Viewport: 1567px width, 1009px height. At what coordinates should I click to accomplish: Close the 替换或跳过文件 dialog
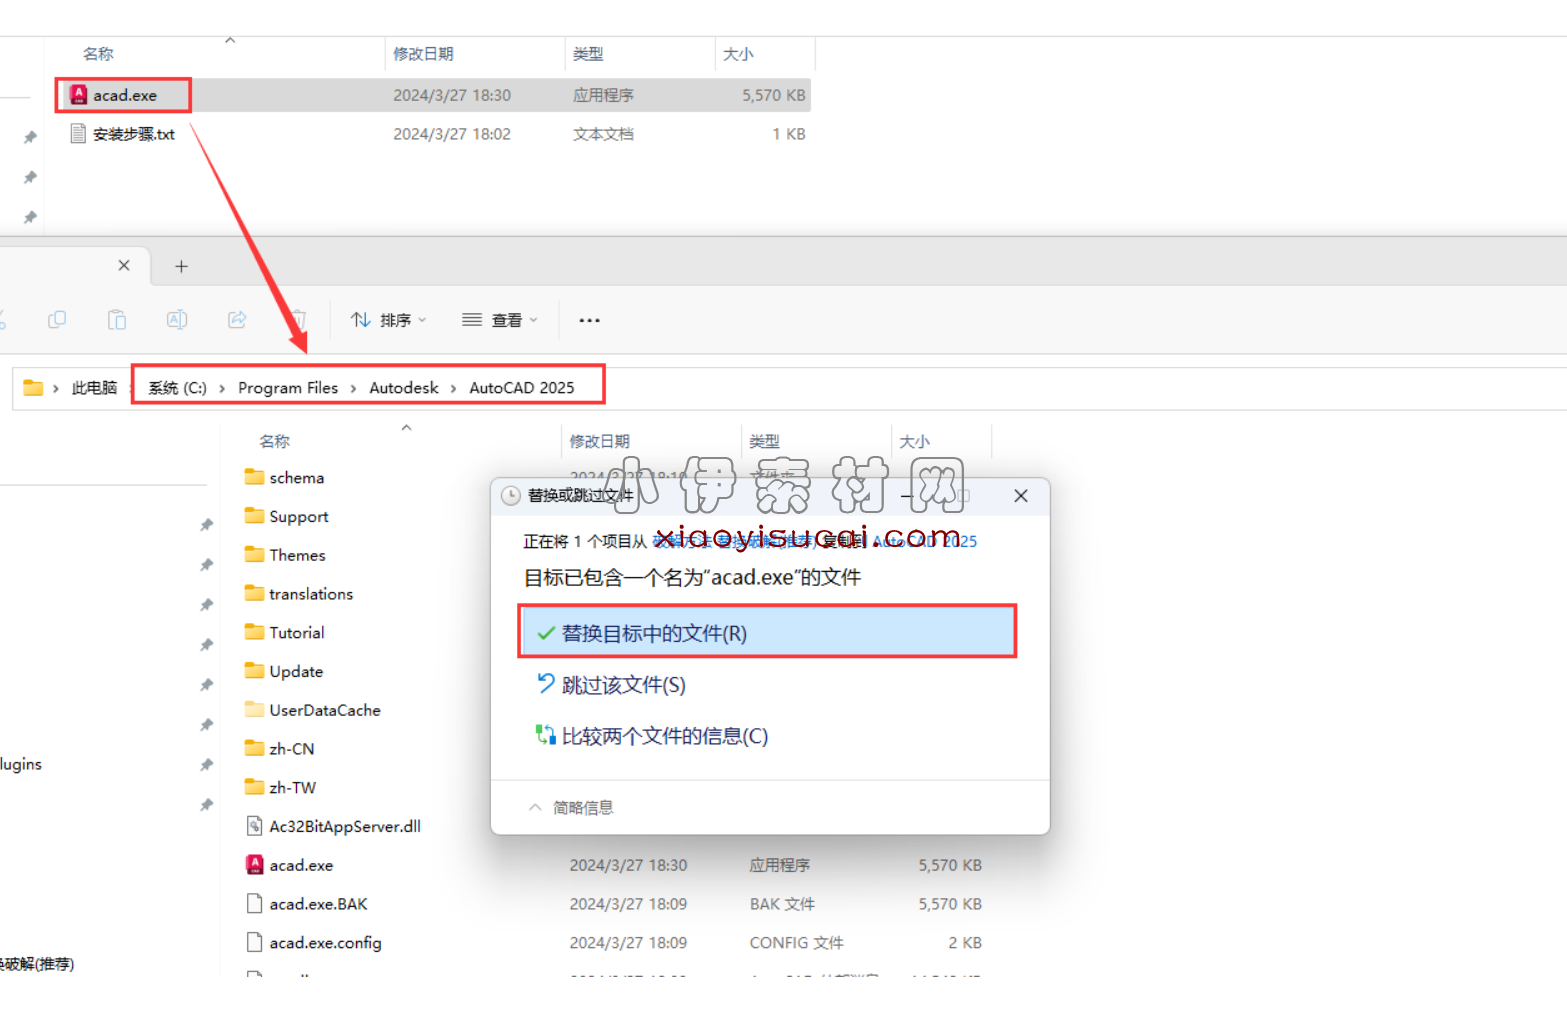pyautogui.click(x=1021, y=496)
